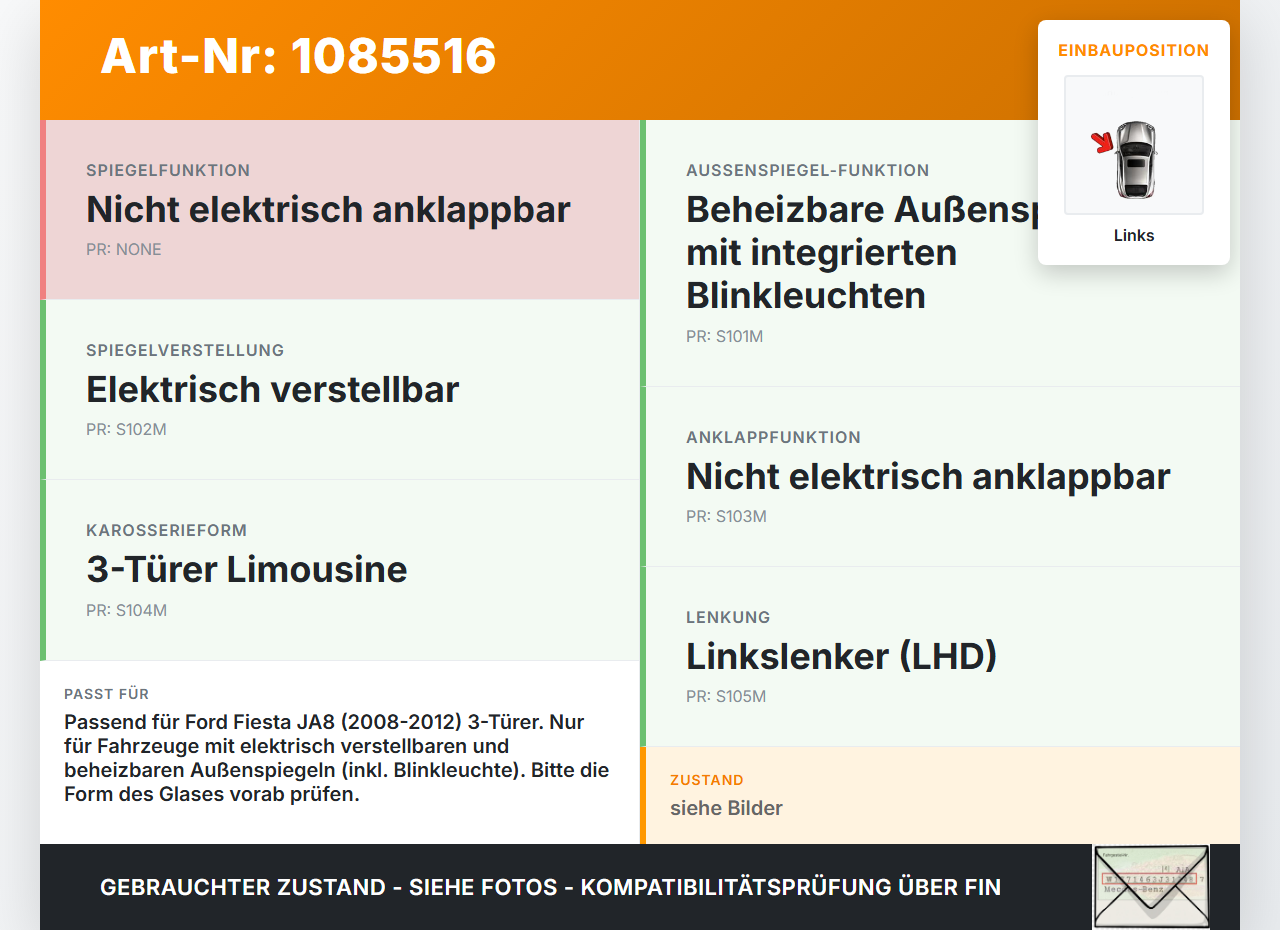Viewport: 1280px width, 930px height.
Task: Click the 'KAROSSERIEFORM' label
Action: tap(166, 530)
